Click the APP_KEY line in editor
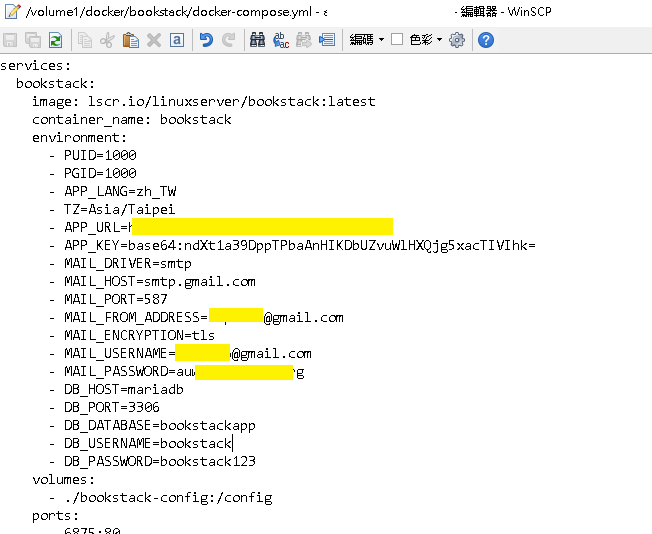Image resolution: width=652 pixels, height=534 pixels. coord(300,245)
